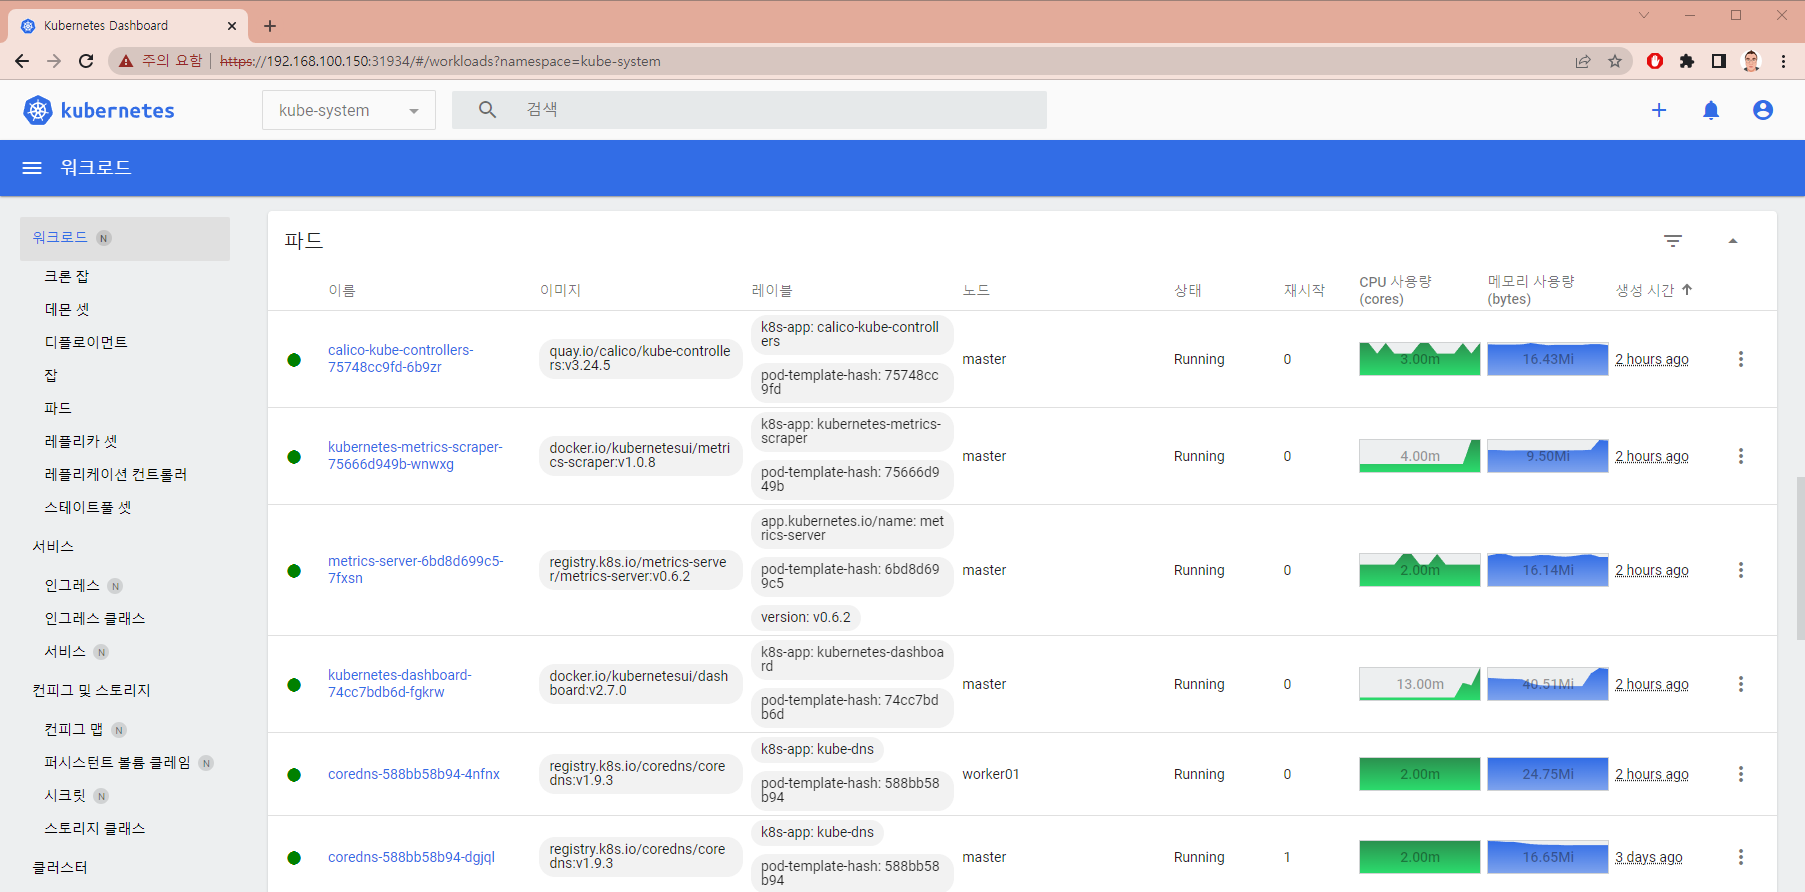This screenshot has width=1805, height=892.
Task: Click the browser address bar URL
Action: point(440,61)
